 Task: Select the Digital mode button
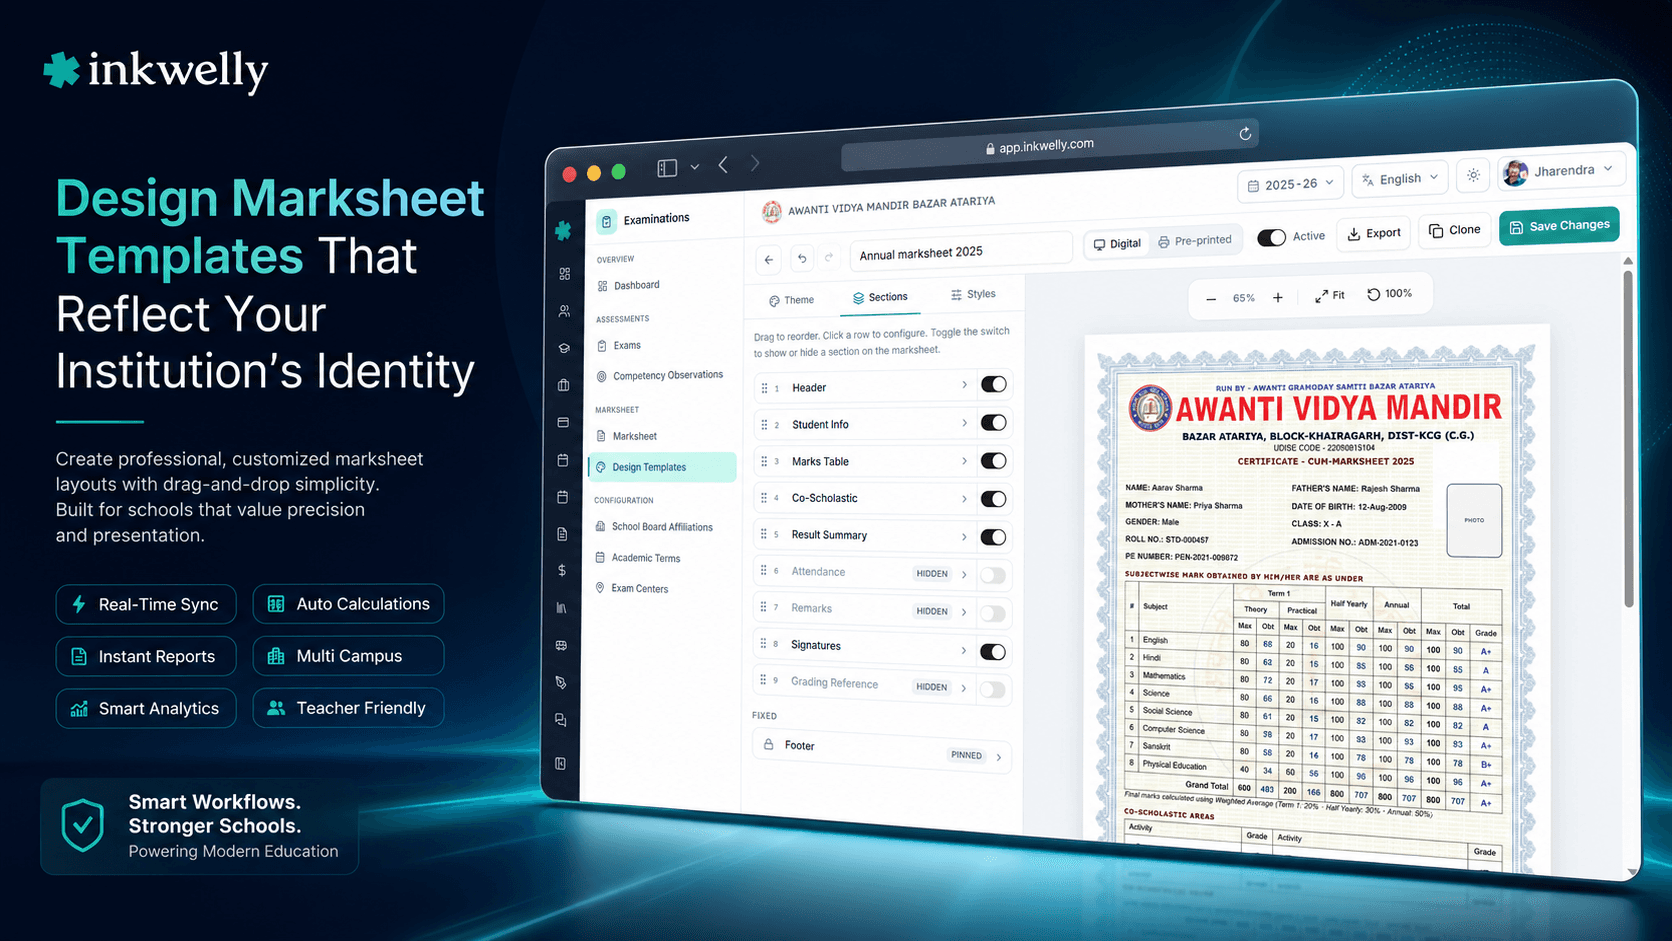click(x=1117, y=244)
